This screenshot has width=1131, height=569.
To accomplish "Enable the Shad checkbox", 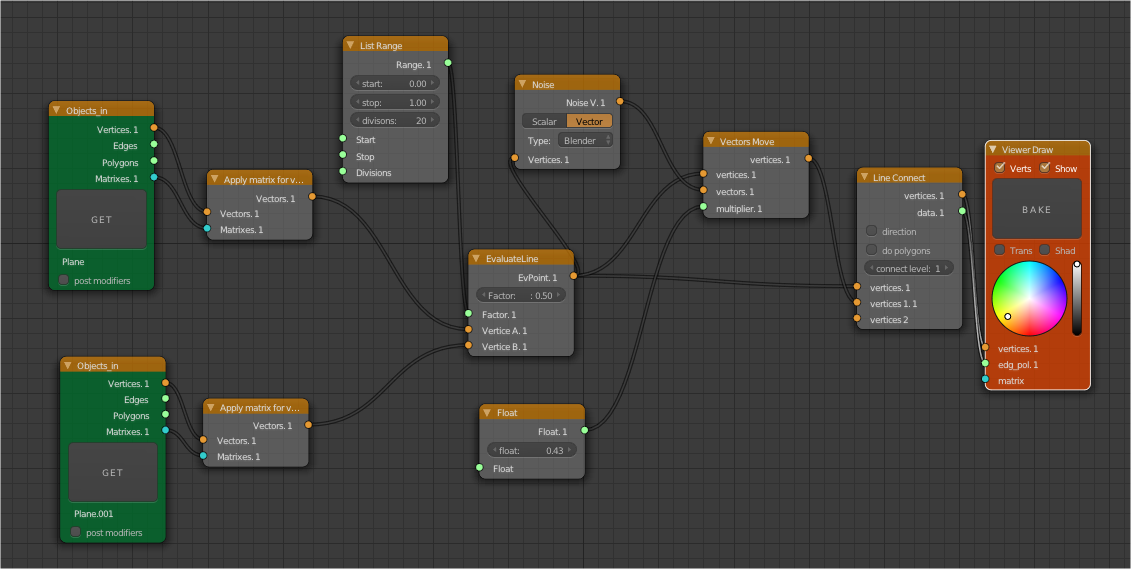I will 1044,250.
